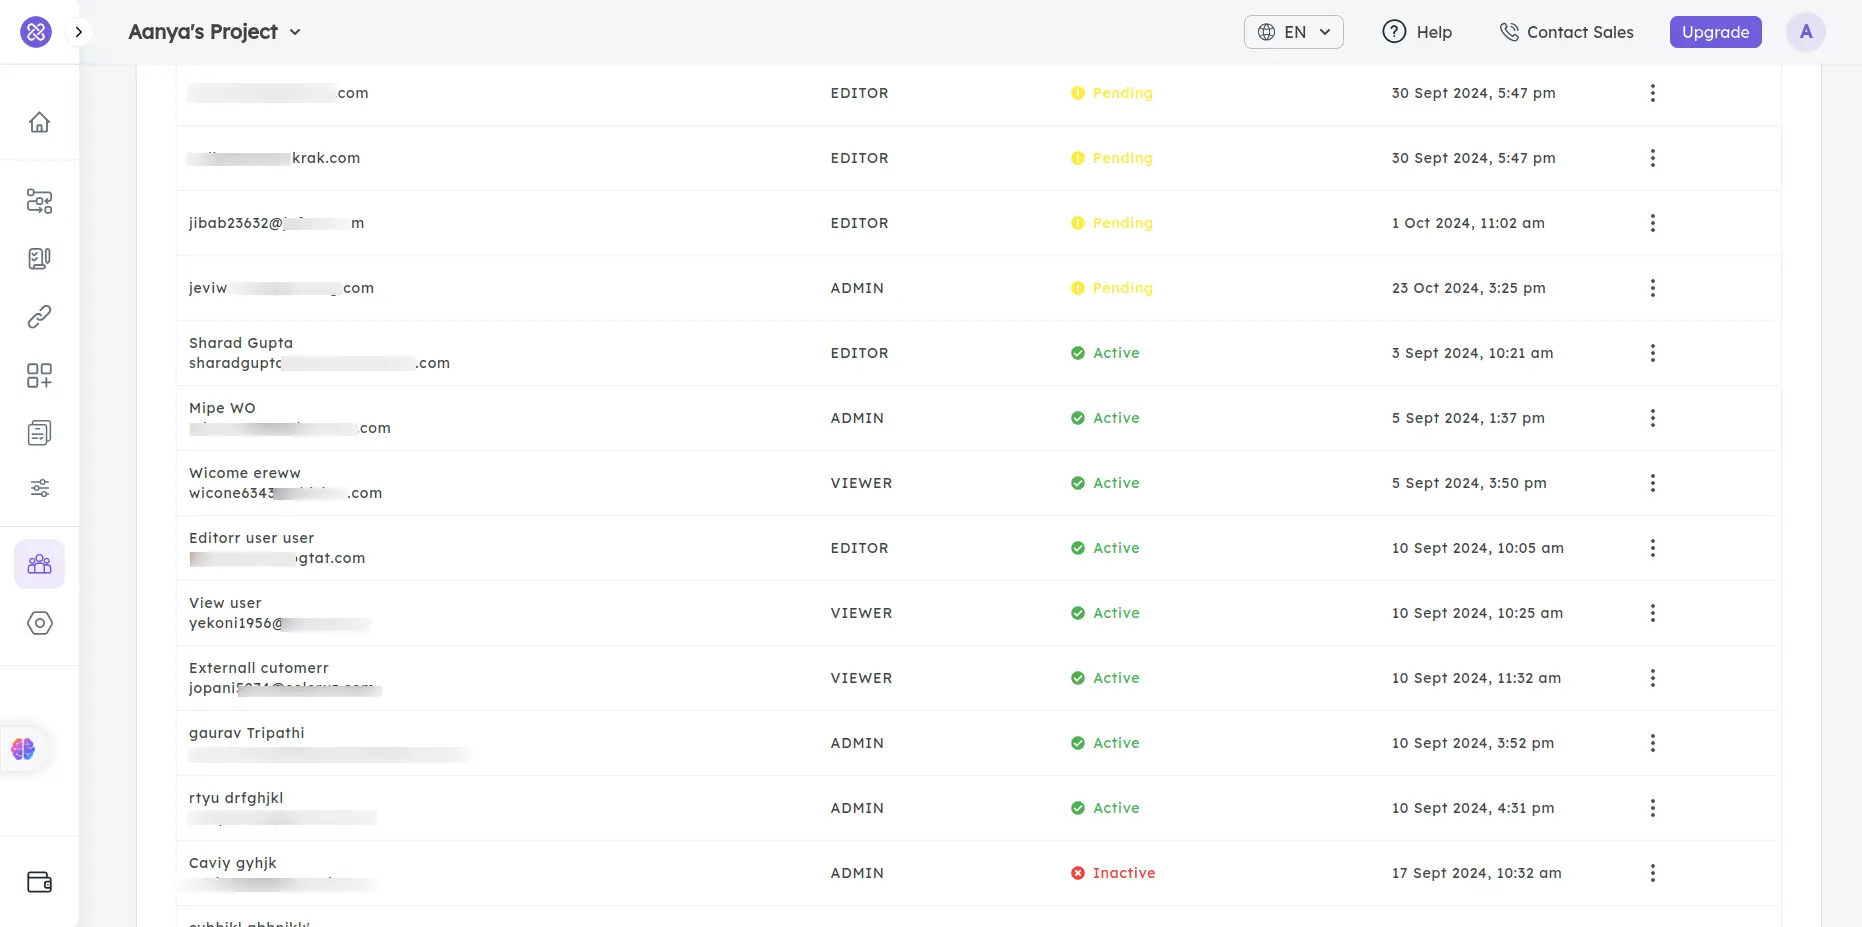The image size is (1862, 927).
Task: Open row menu for inactive Caviy gyhjk
Action: (x=1653, y=872)
